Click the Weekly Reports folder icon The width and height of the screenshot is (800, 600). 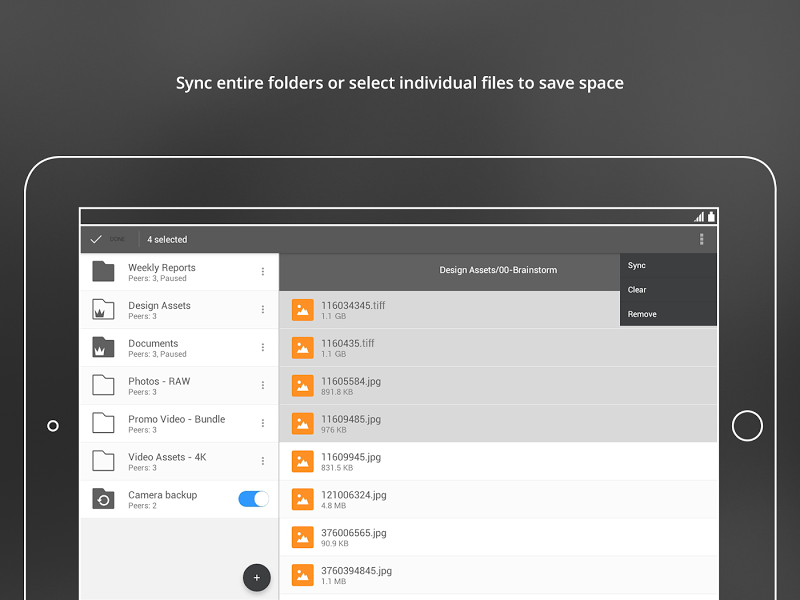pyautogui.click(x=103, y=271)
